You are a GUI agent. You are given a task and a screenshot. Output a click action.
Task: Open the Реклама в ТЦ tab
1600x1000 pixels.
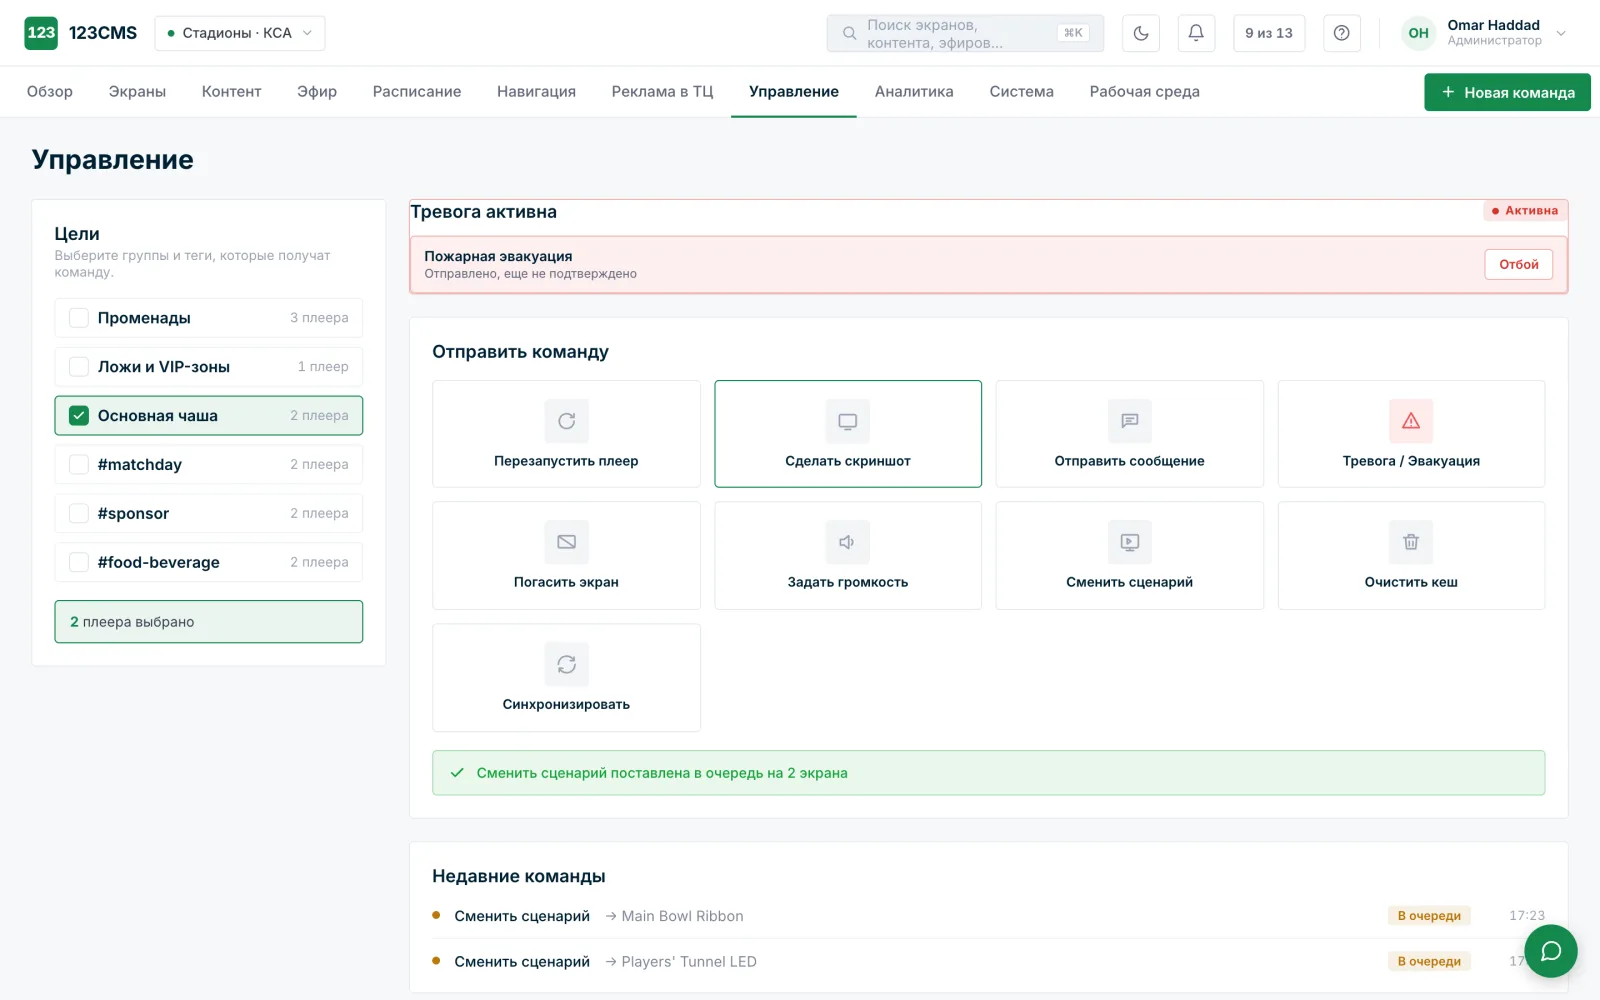[662, 92]
